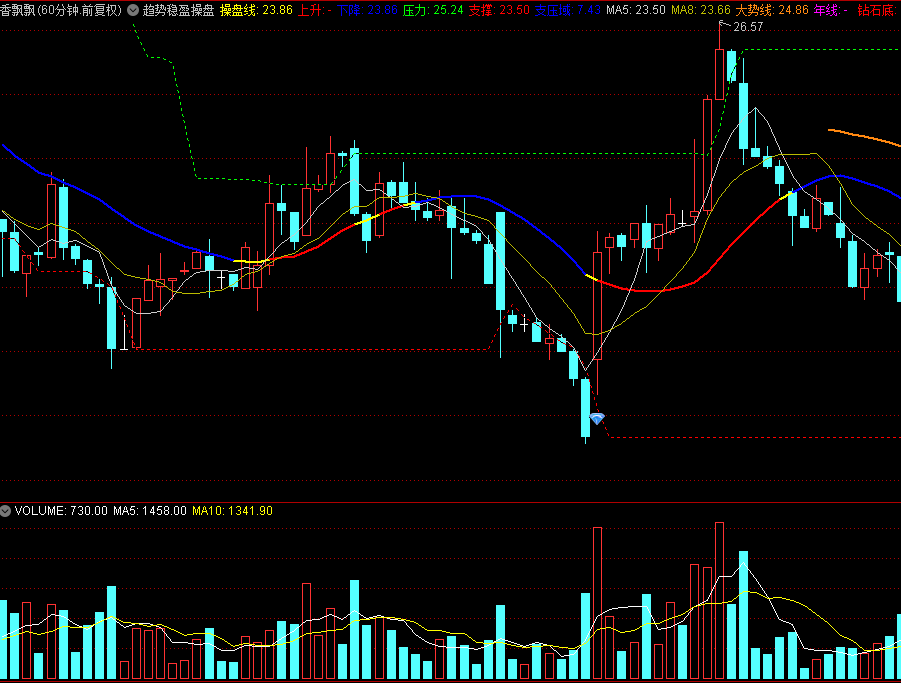Click the blue diamond bottom signal icon
The width and height of the screenshot is (901, 683).
597,419
